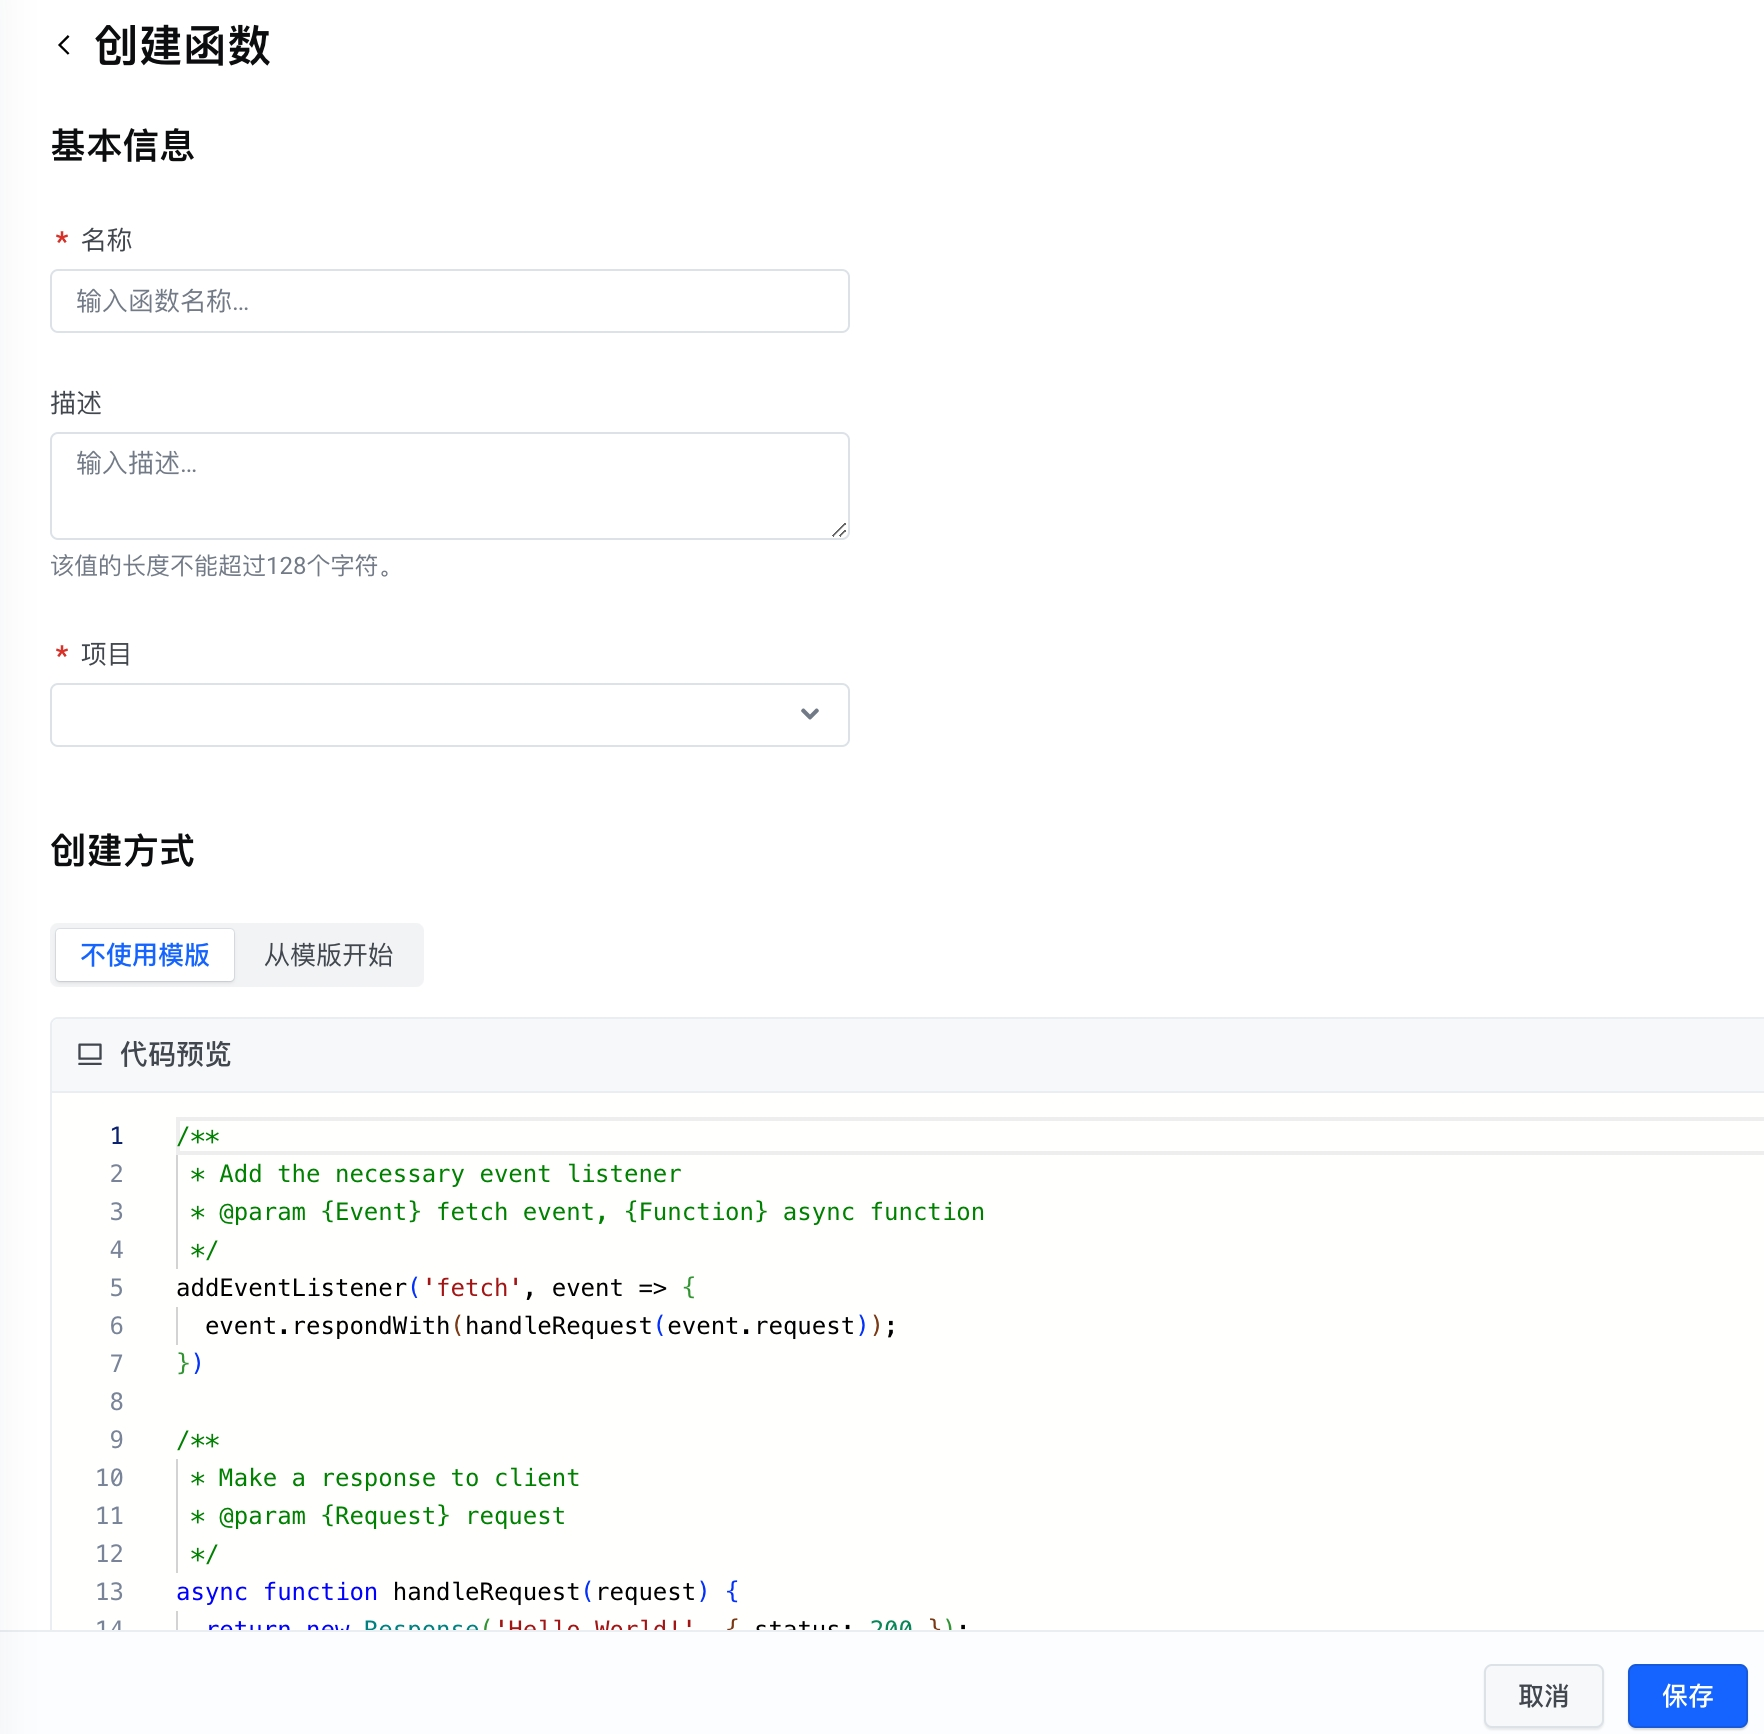Click code line 1 with opening comment
This screenshot has height=1734, width=1764.
coord(198,1136)
